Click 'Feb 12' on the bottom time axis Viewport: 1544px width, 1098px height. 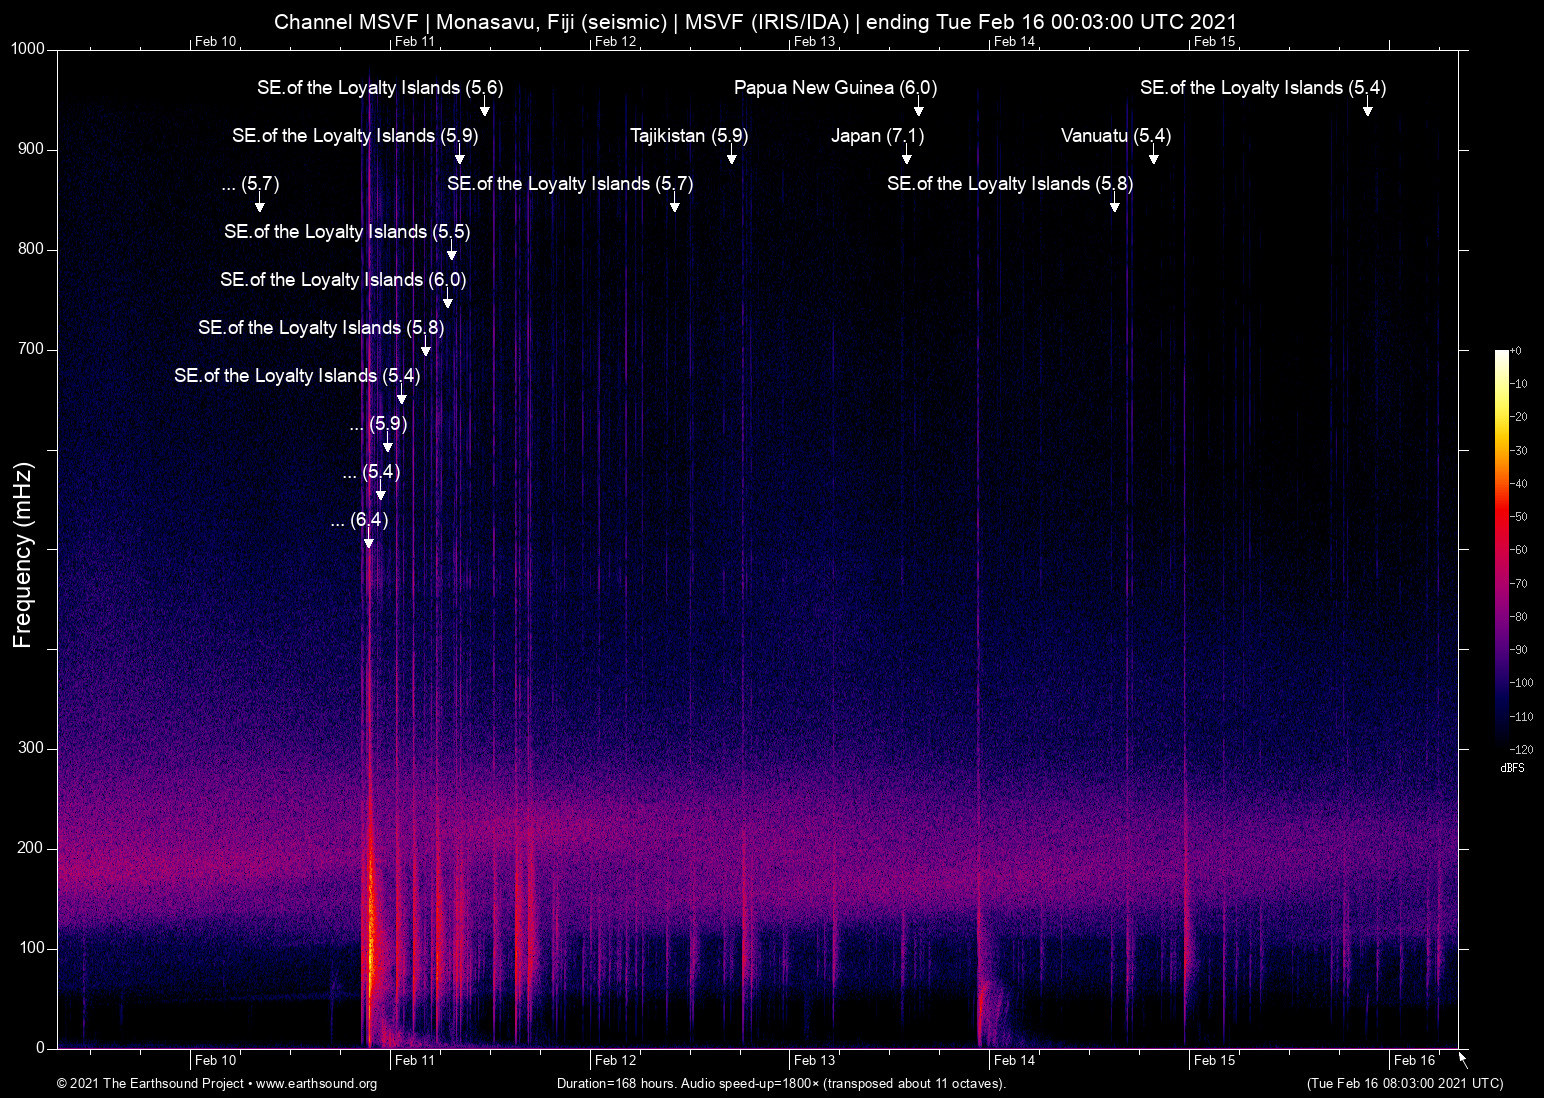(615, 1061)
